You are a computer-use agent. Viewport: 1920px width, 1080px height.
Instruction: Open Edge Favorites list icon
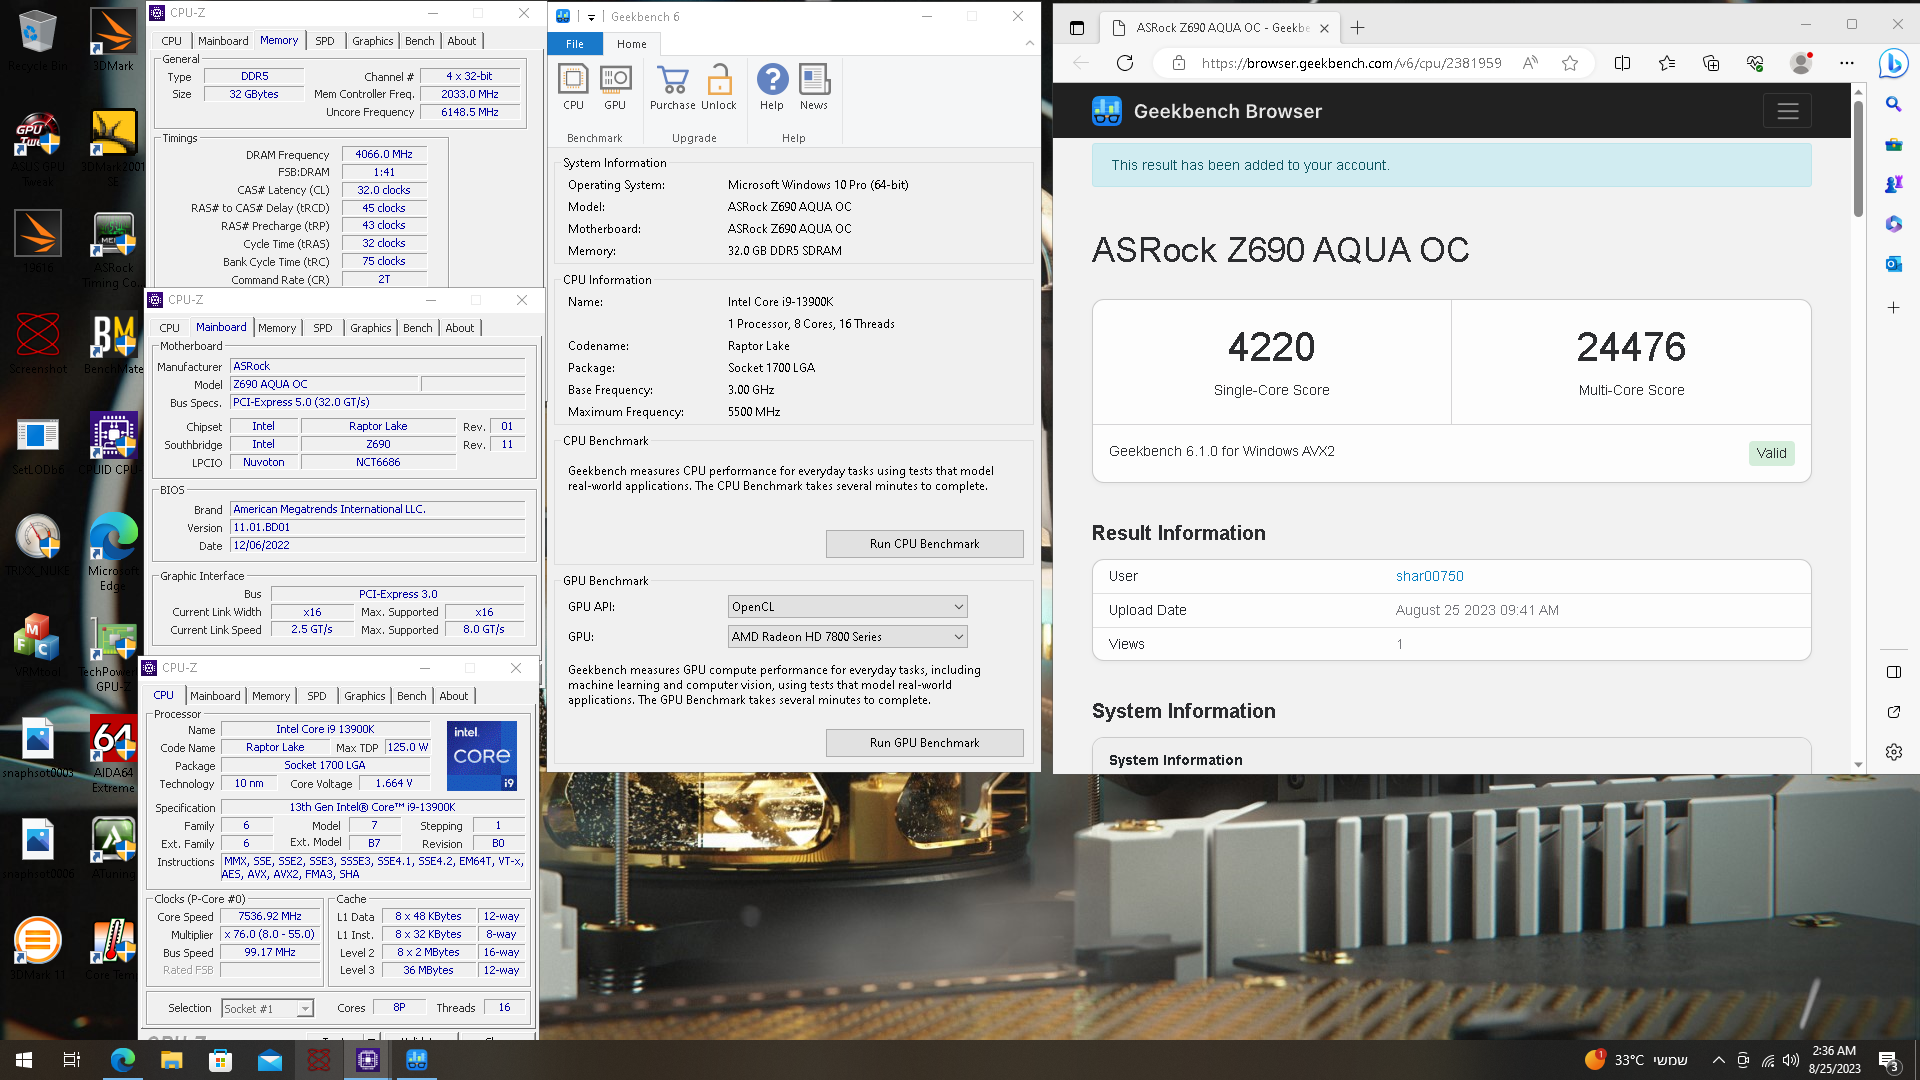(x=1667, y=63)
